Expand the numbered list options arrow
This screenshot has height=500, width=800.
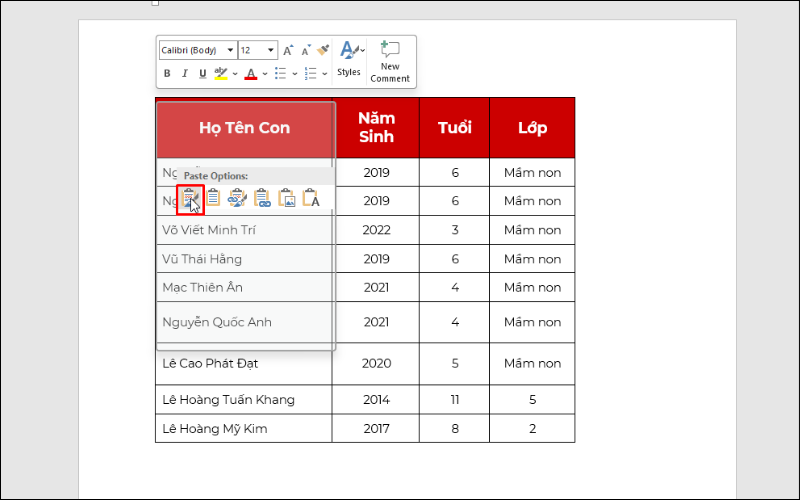325,74
